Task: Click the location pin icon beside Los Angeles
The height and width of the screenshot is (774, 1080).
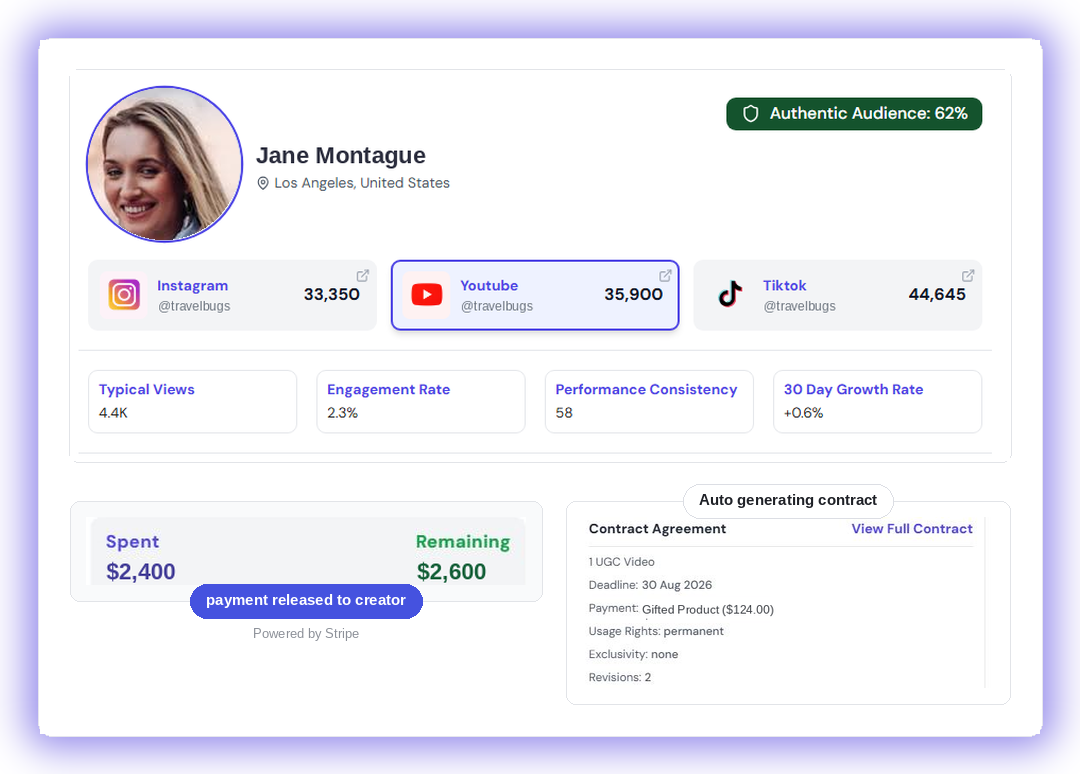Action: point(262,183)
